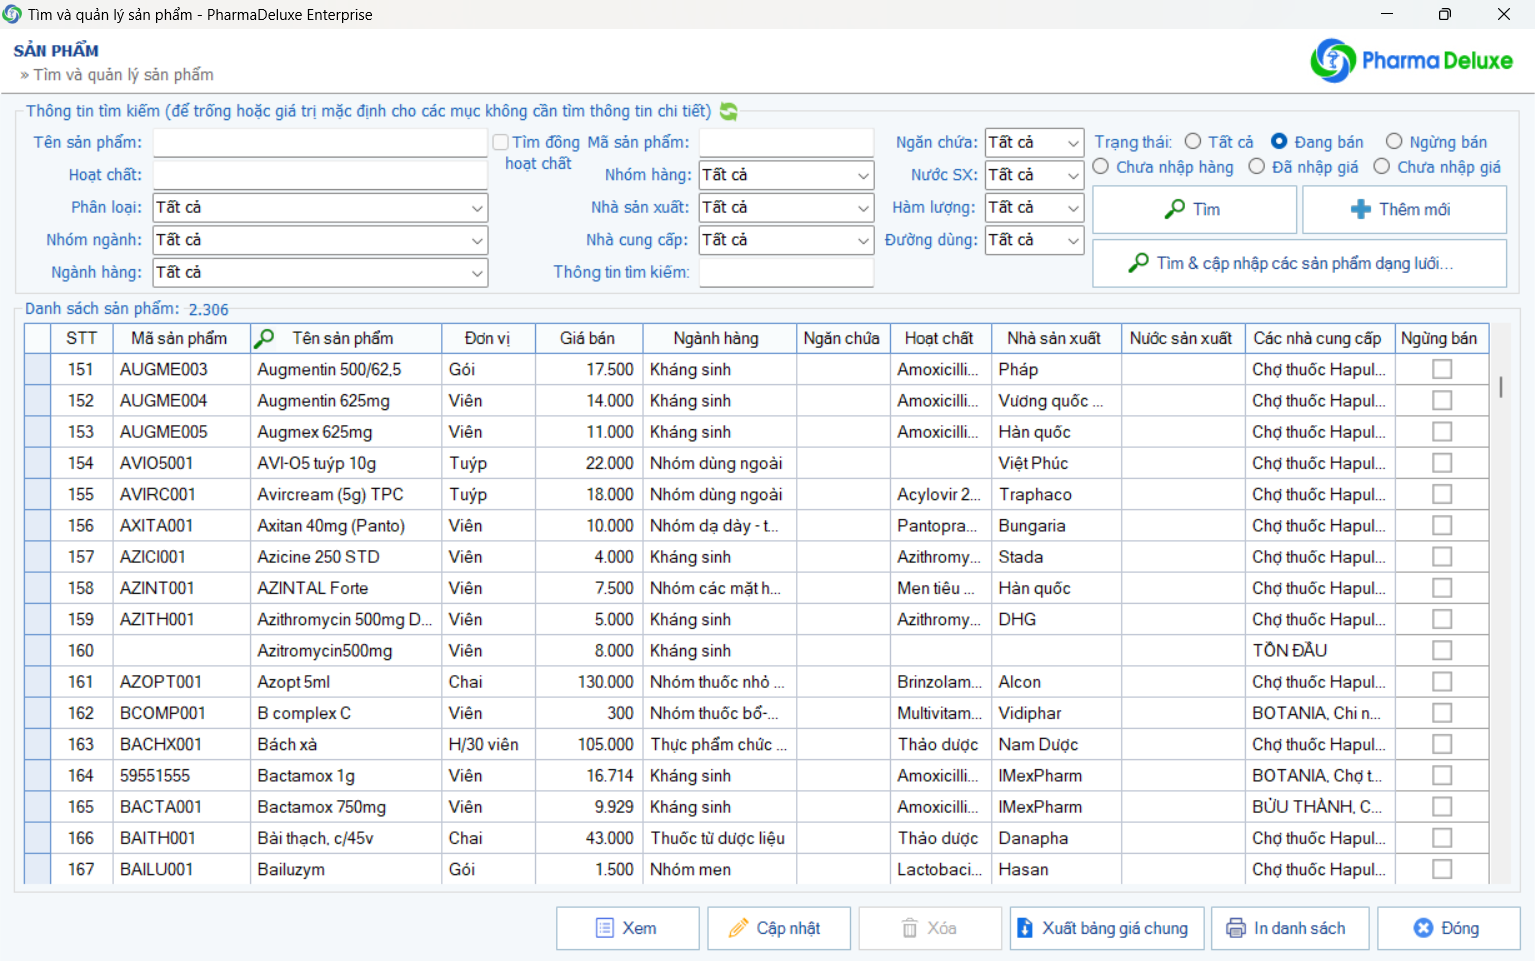Add a new product with Thêm mới
The image size is (1535, 961).
[x=1404, y=209]
